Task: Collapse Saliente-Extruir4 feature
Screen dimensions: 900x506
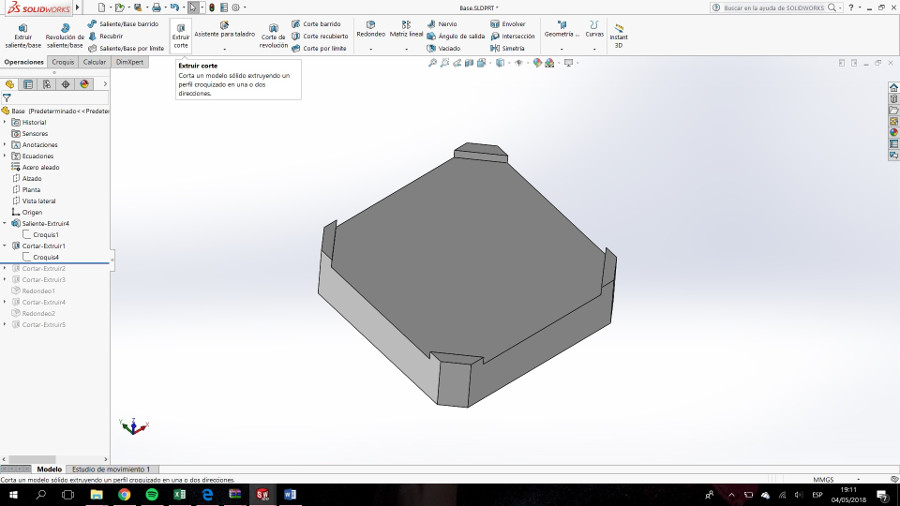Action: tap(5, 223)
